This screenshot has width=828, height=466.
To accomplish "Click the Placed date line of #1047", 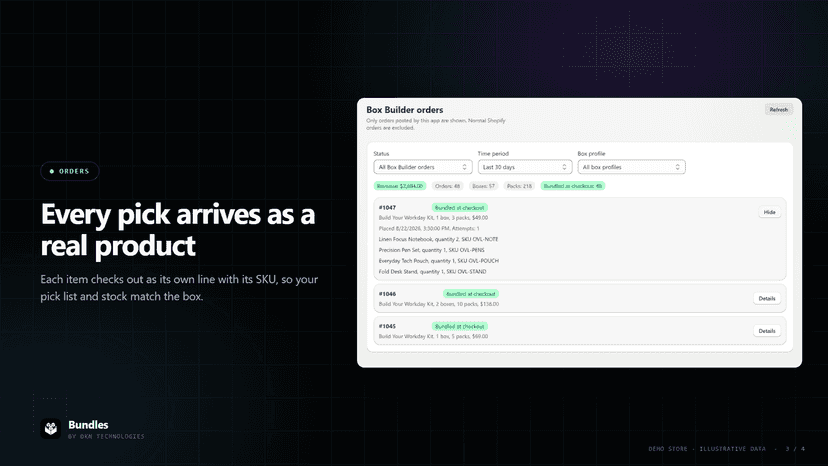I will click(429, 228).
